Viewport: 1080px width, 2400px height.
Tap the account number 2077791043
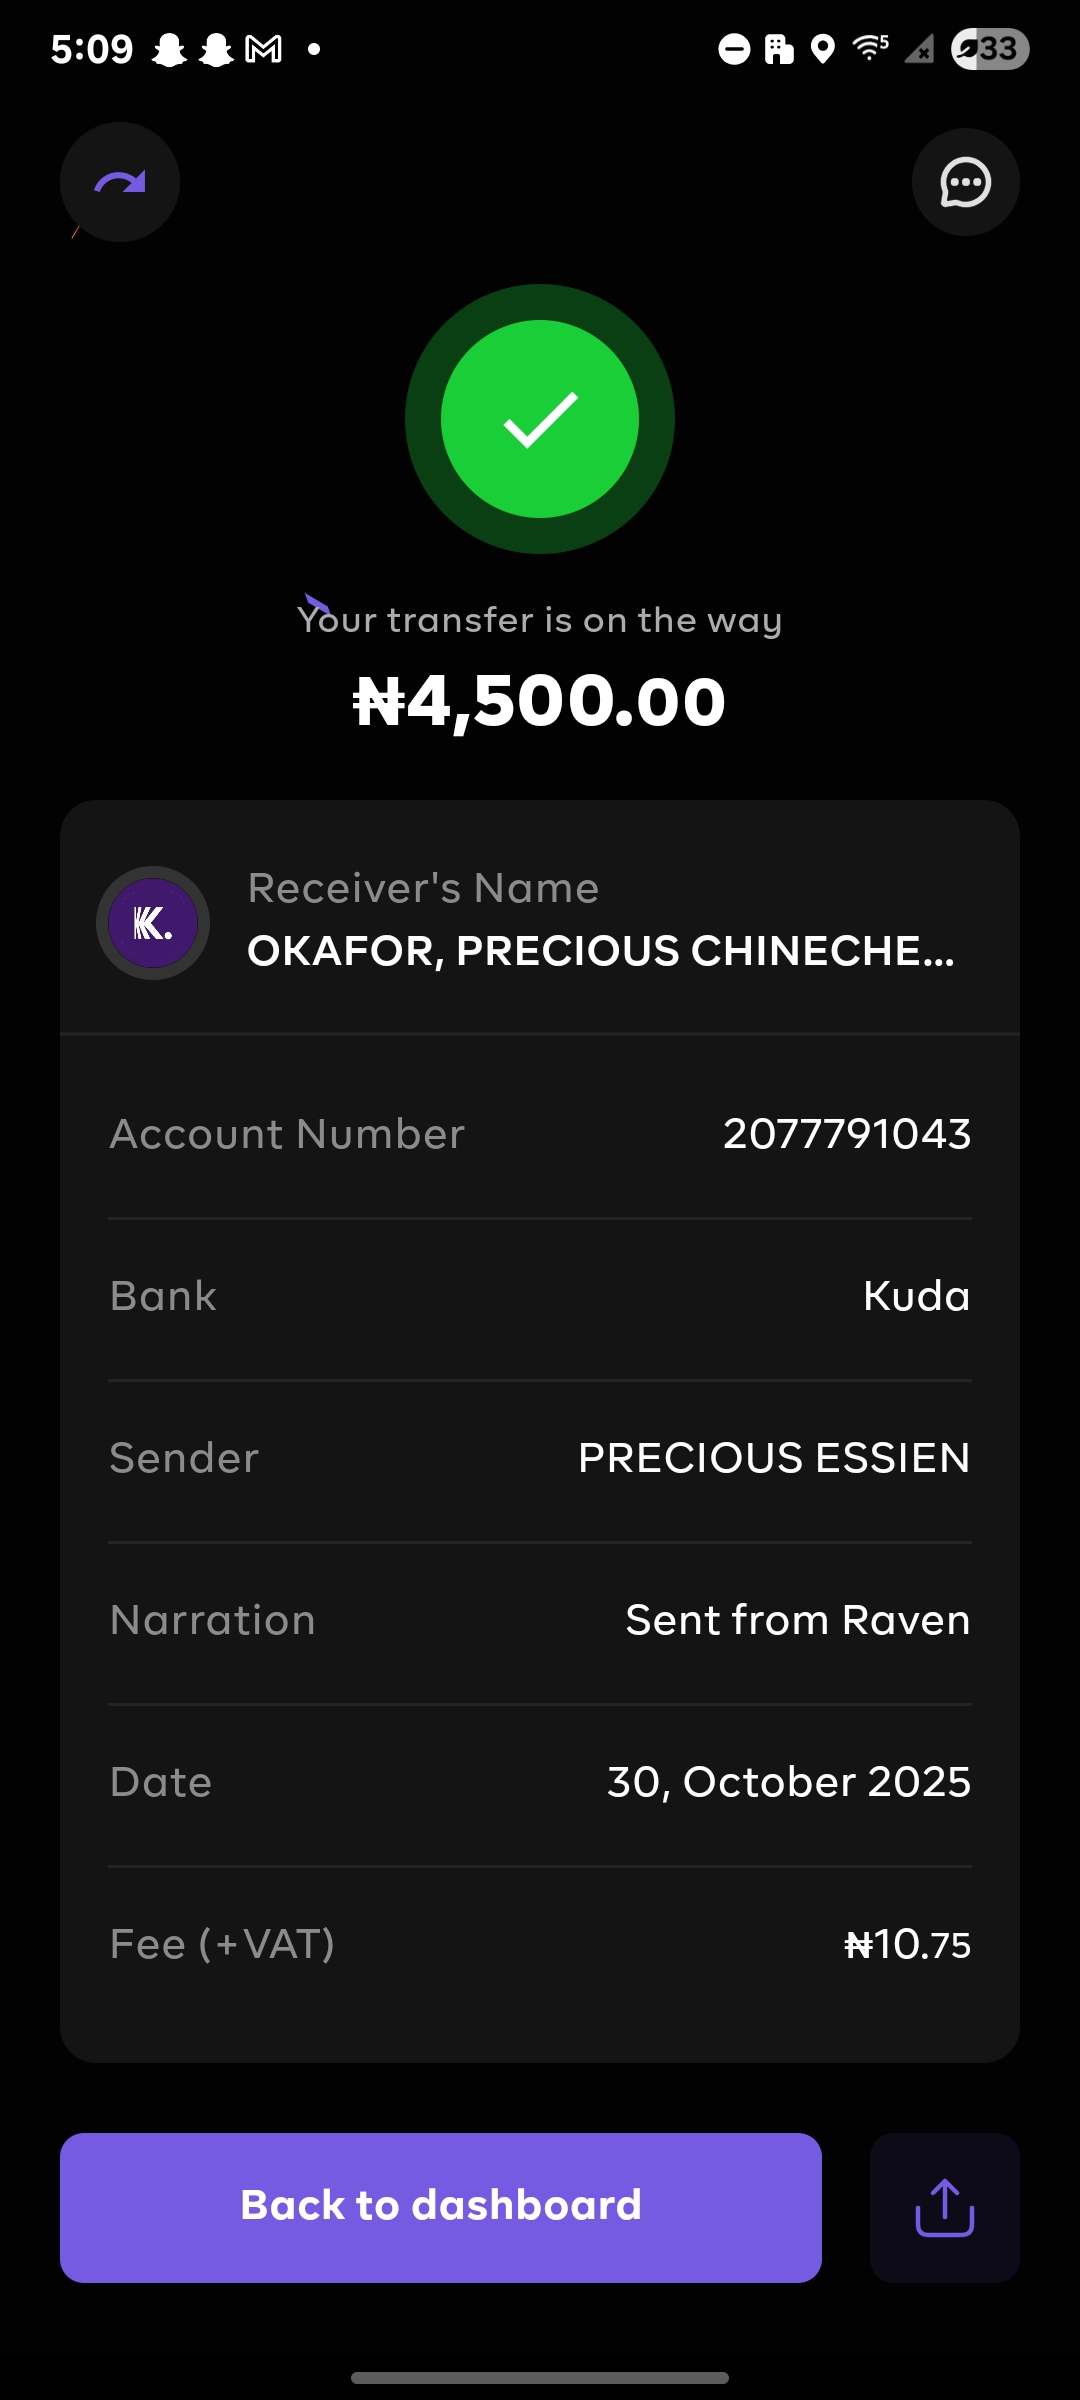(846, 1134)
